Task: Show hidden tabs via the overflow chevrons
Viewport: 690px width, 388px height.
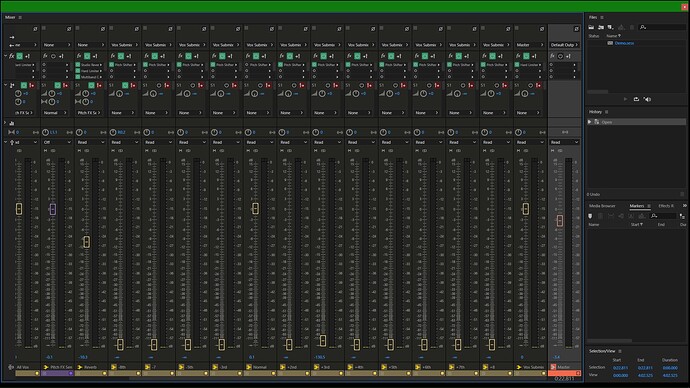Action: pos(685,205)
